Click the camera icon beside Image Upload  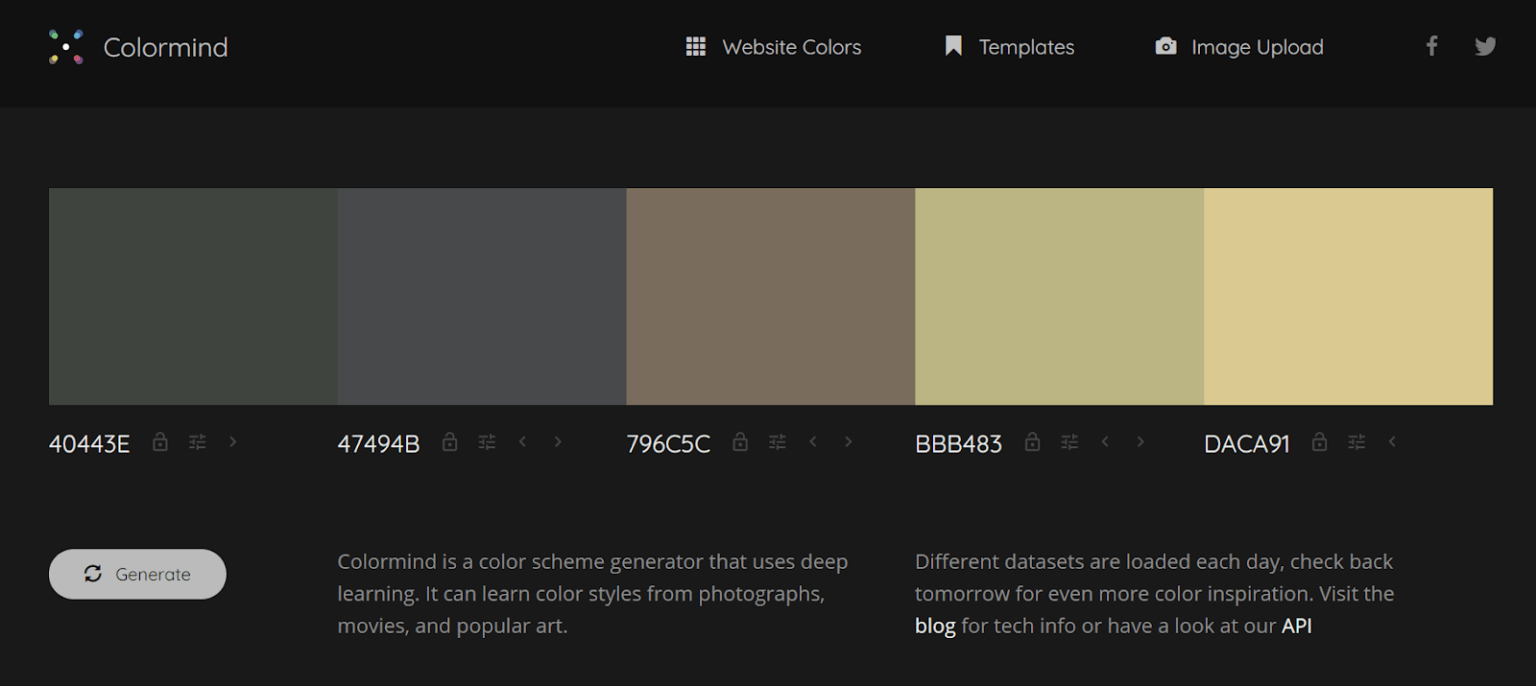click(1165, 45)
